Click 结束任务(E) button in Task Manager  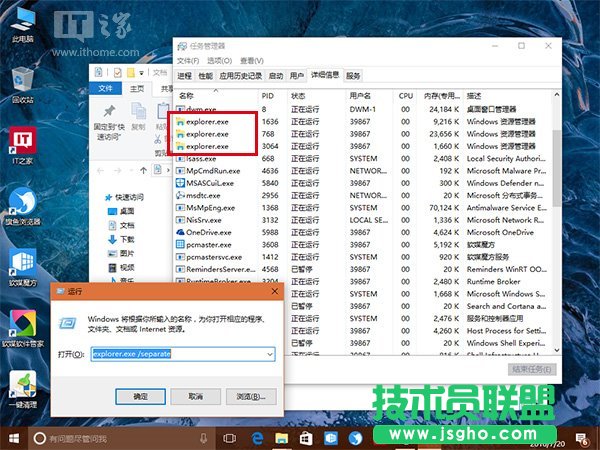point(532,369)
